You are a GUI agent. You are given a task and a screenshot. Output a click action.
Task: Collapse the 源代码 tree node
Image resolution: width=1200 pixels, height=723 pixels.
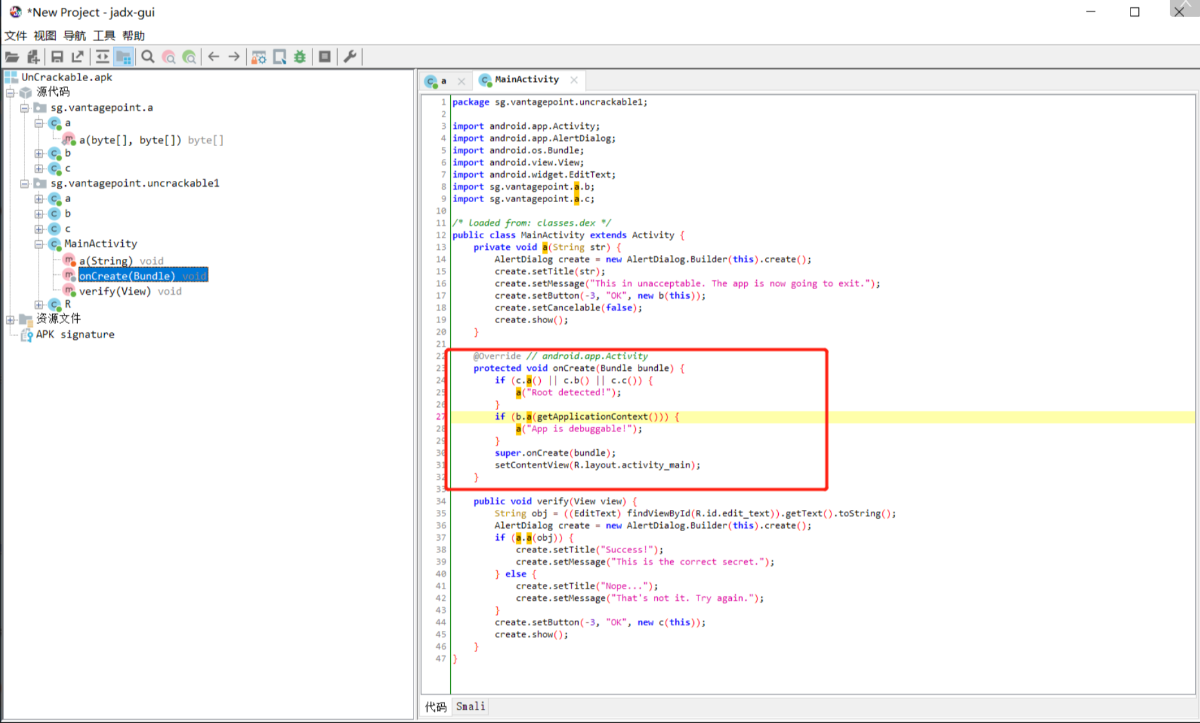pyautogui.click(x=10, y=92)
